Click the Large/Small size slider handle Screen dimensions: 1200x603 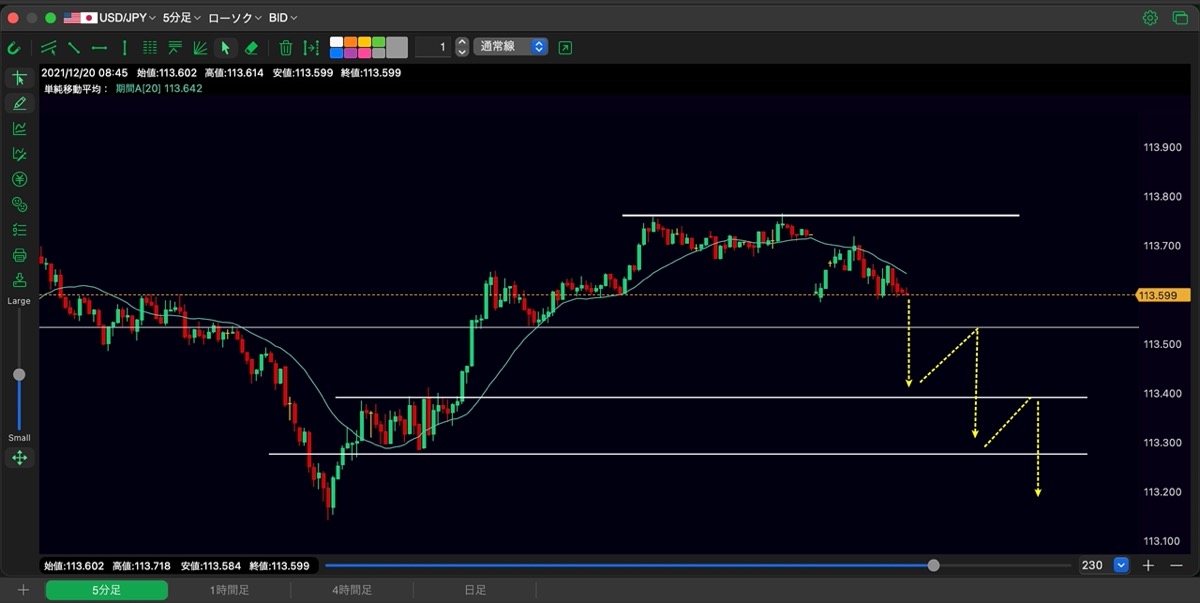click(19, 375)
